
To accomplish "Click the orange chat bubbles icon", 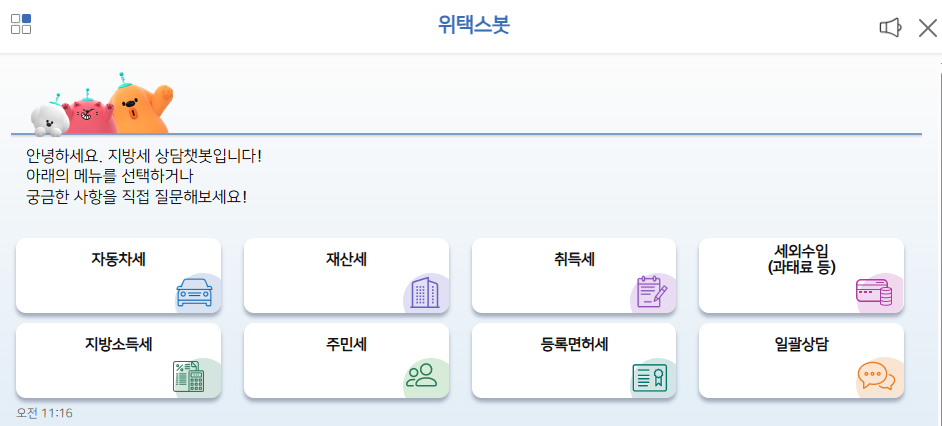I will 877,377.
